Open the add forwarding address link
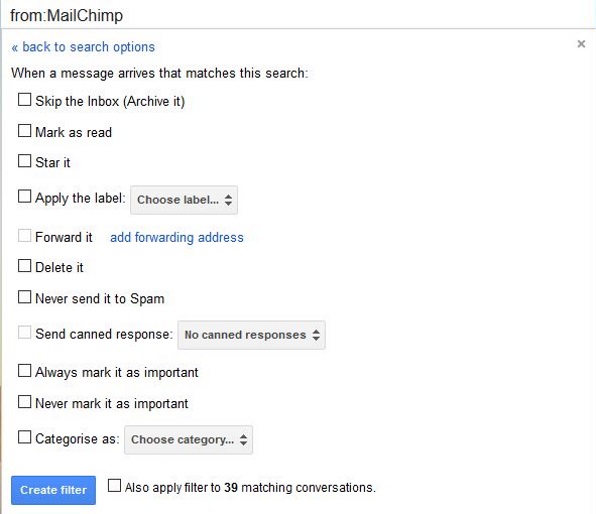The image size is (596, 514). [177, 237]
